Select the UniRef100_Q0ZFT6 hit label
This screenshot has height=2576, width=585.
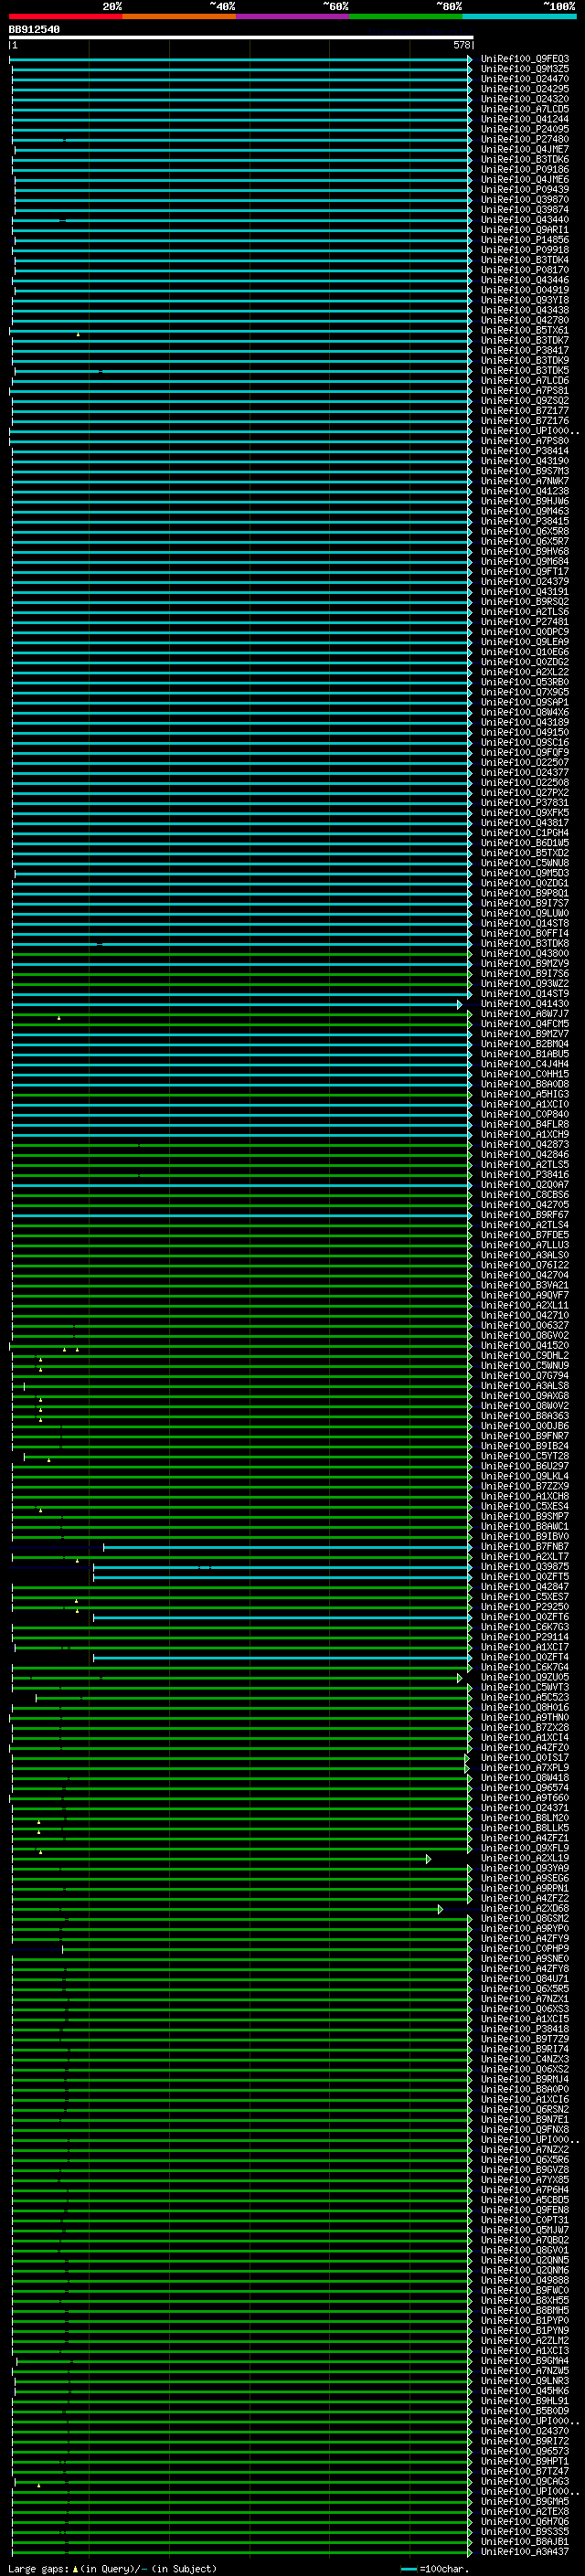[x=524, y=1617]
